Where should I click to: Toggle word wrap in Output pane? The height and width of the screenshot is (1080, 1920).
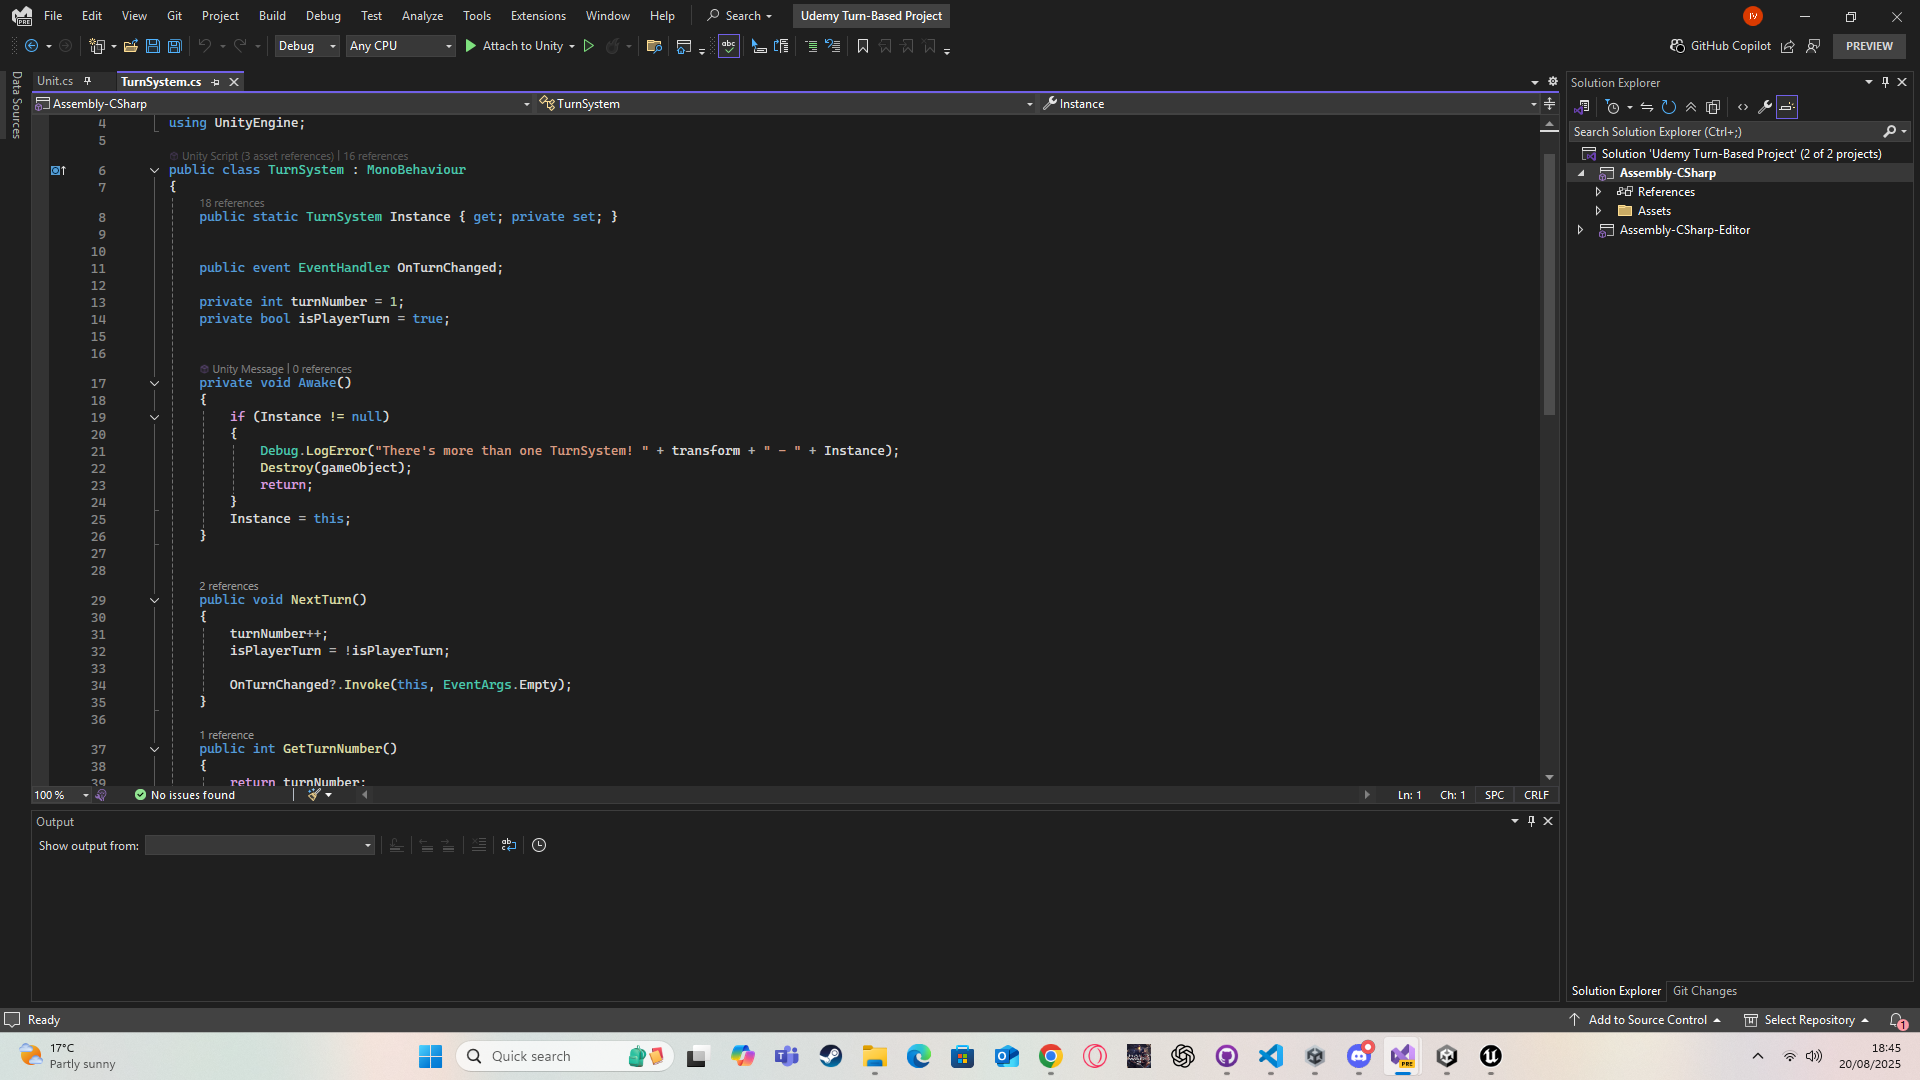509,846
